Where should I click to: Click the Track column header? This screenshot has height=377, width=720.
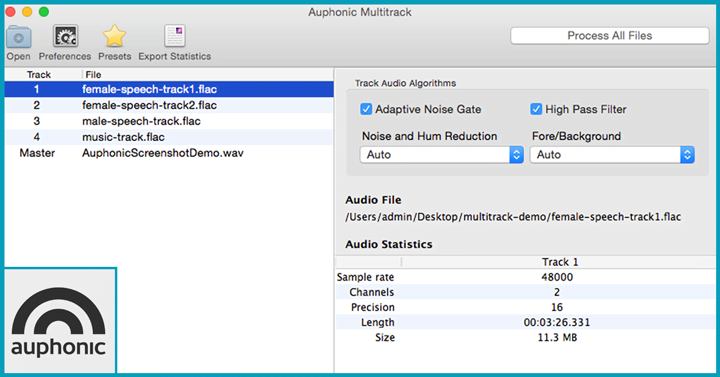39,74
